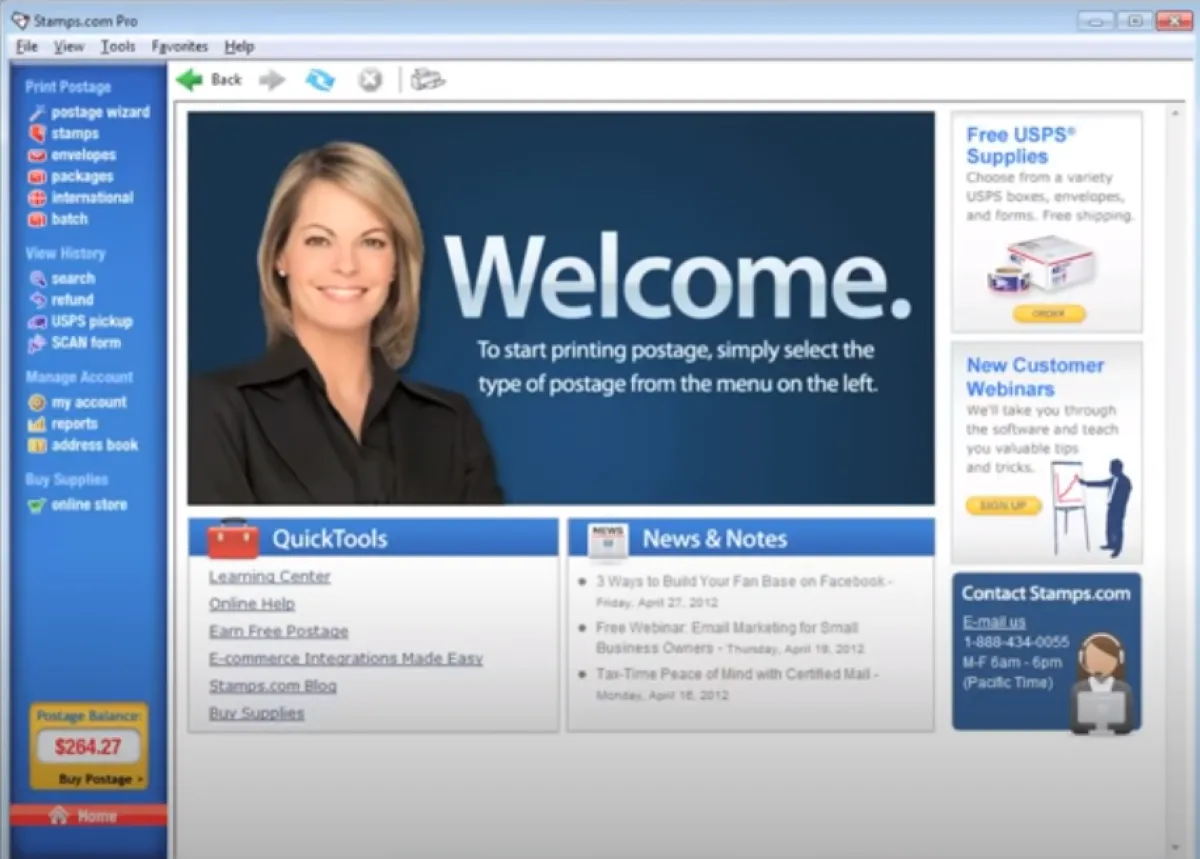Click the batch icon in sidebar
Viewport: 1200px width, 859px height.
(37, 219)
